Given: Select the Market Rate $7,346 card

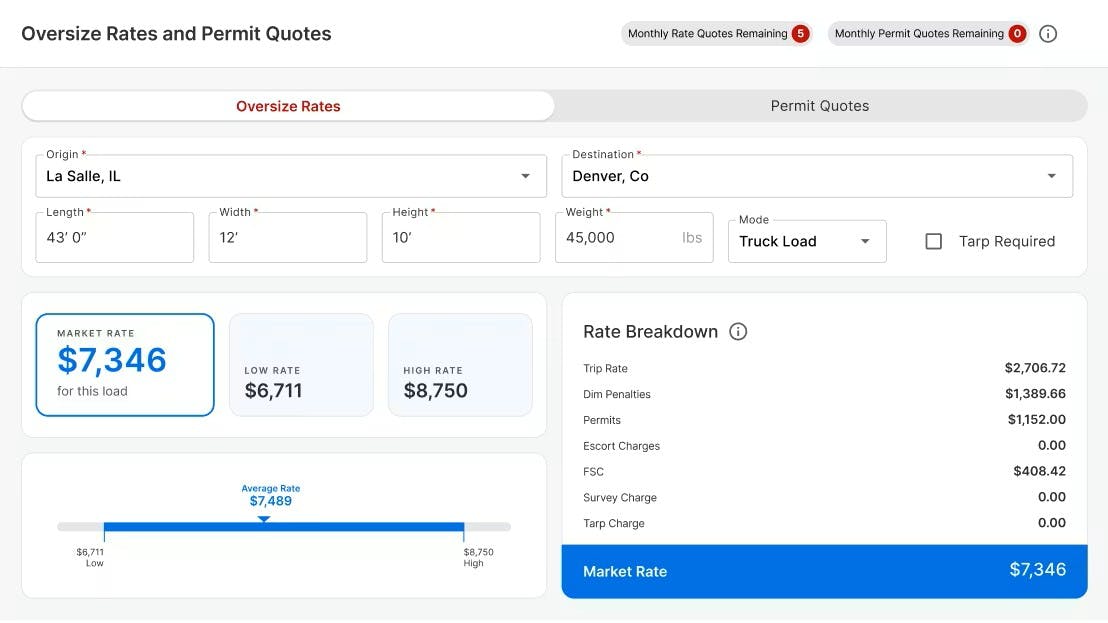Looking at the screenshot, I should (125, 364).
